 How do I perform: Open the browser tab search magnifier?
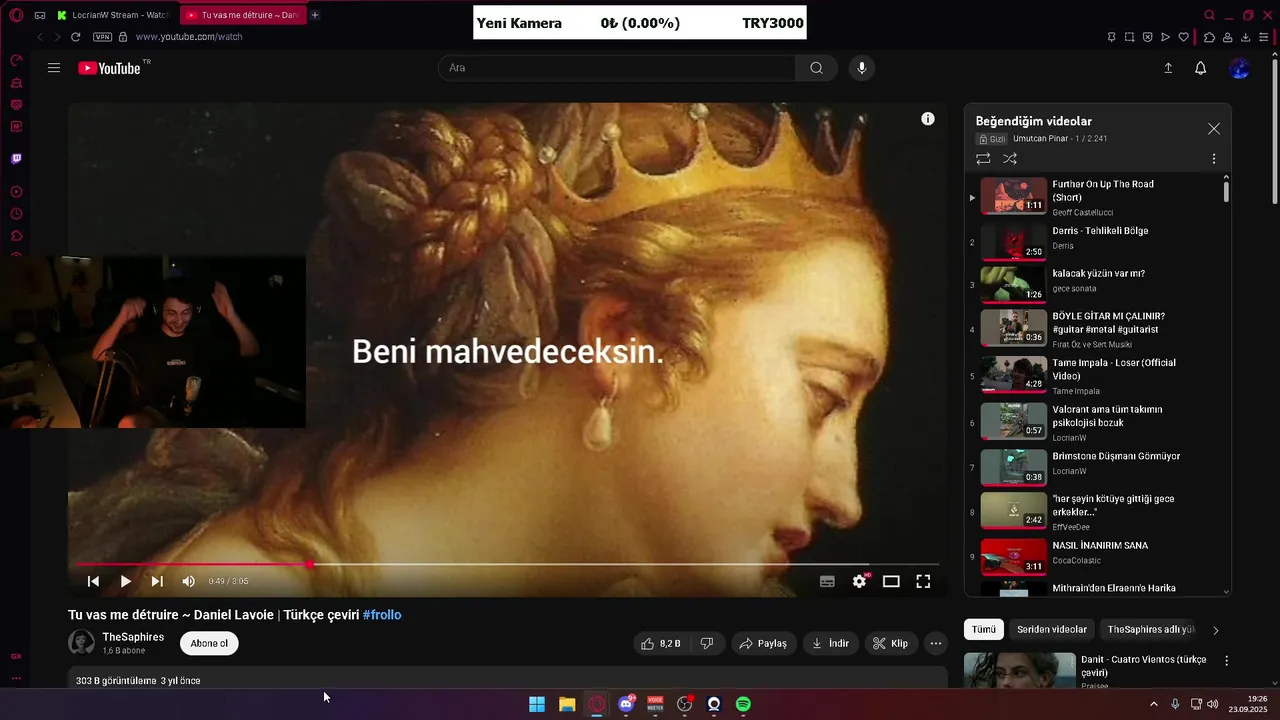1210,15
